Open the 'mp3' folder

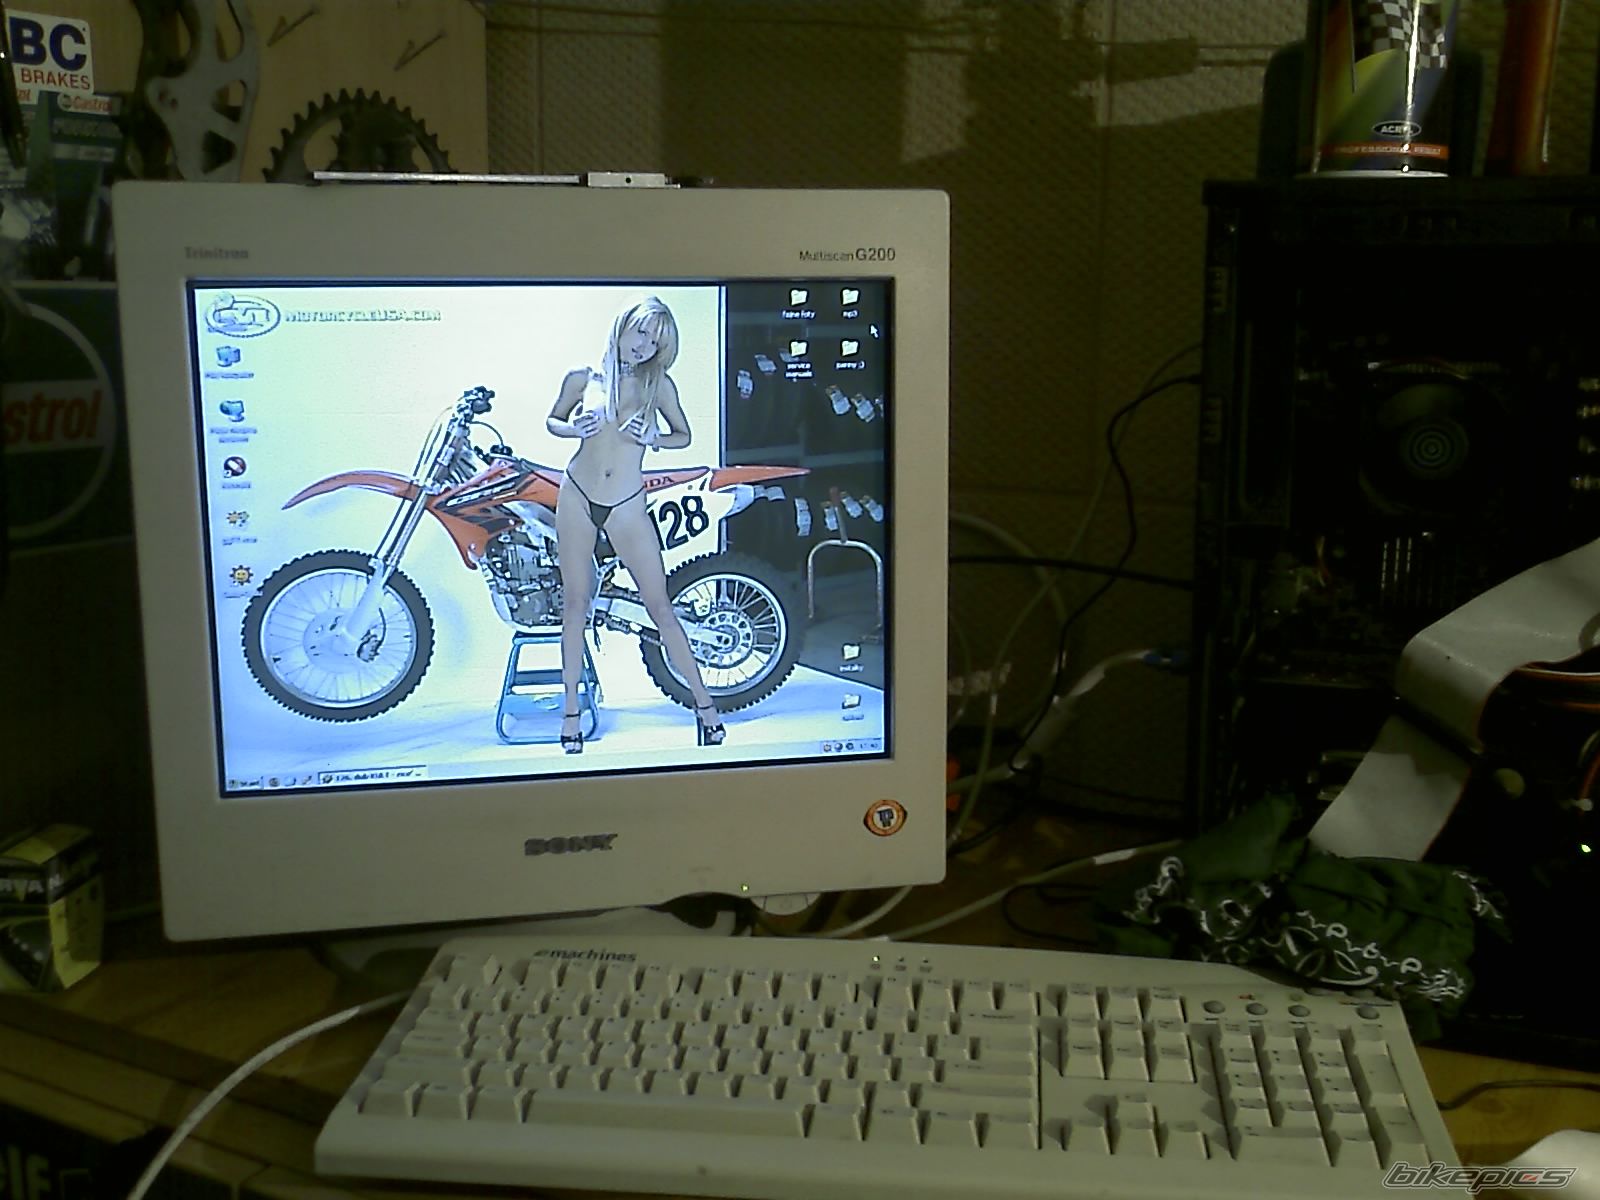click(x=851, y=298)
